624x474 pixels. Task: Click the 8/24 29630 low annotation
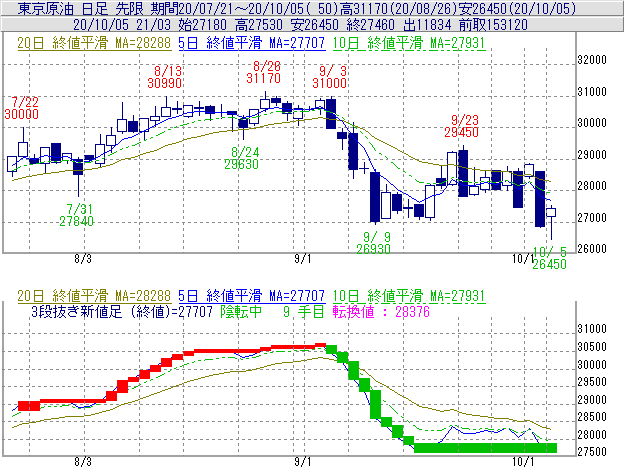(x=242, y=158)
